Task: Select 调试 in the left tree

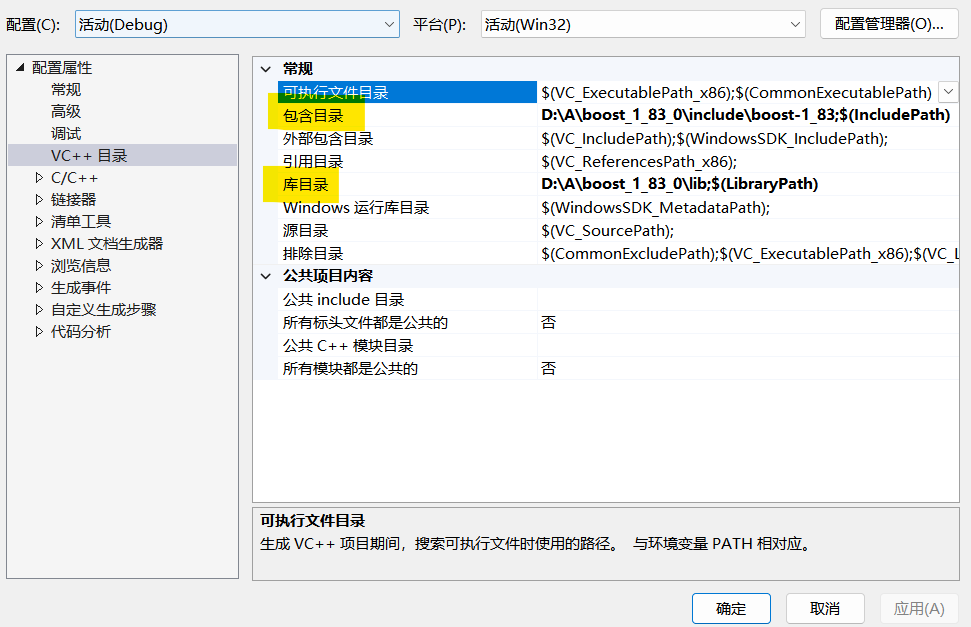Action: tap(66, 133)
